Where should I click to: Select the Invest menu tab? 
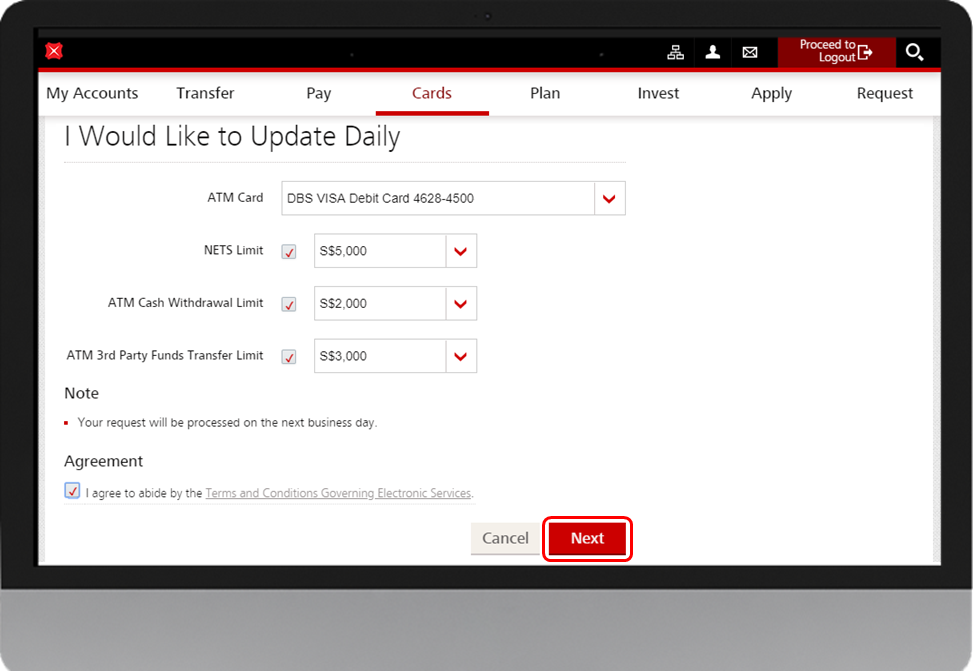658,93
